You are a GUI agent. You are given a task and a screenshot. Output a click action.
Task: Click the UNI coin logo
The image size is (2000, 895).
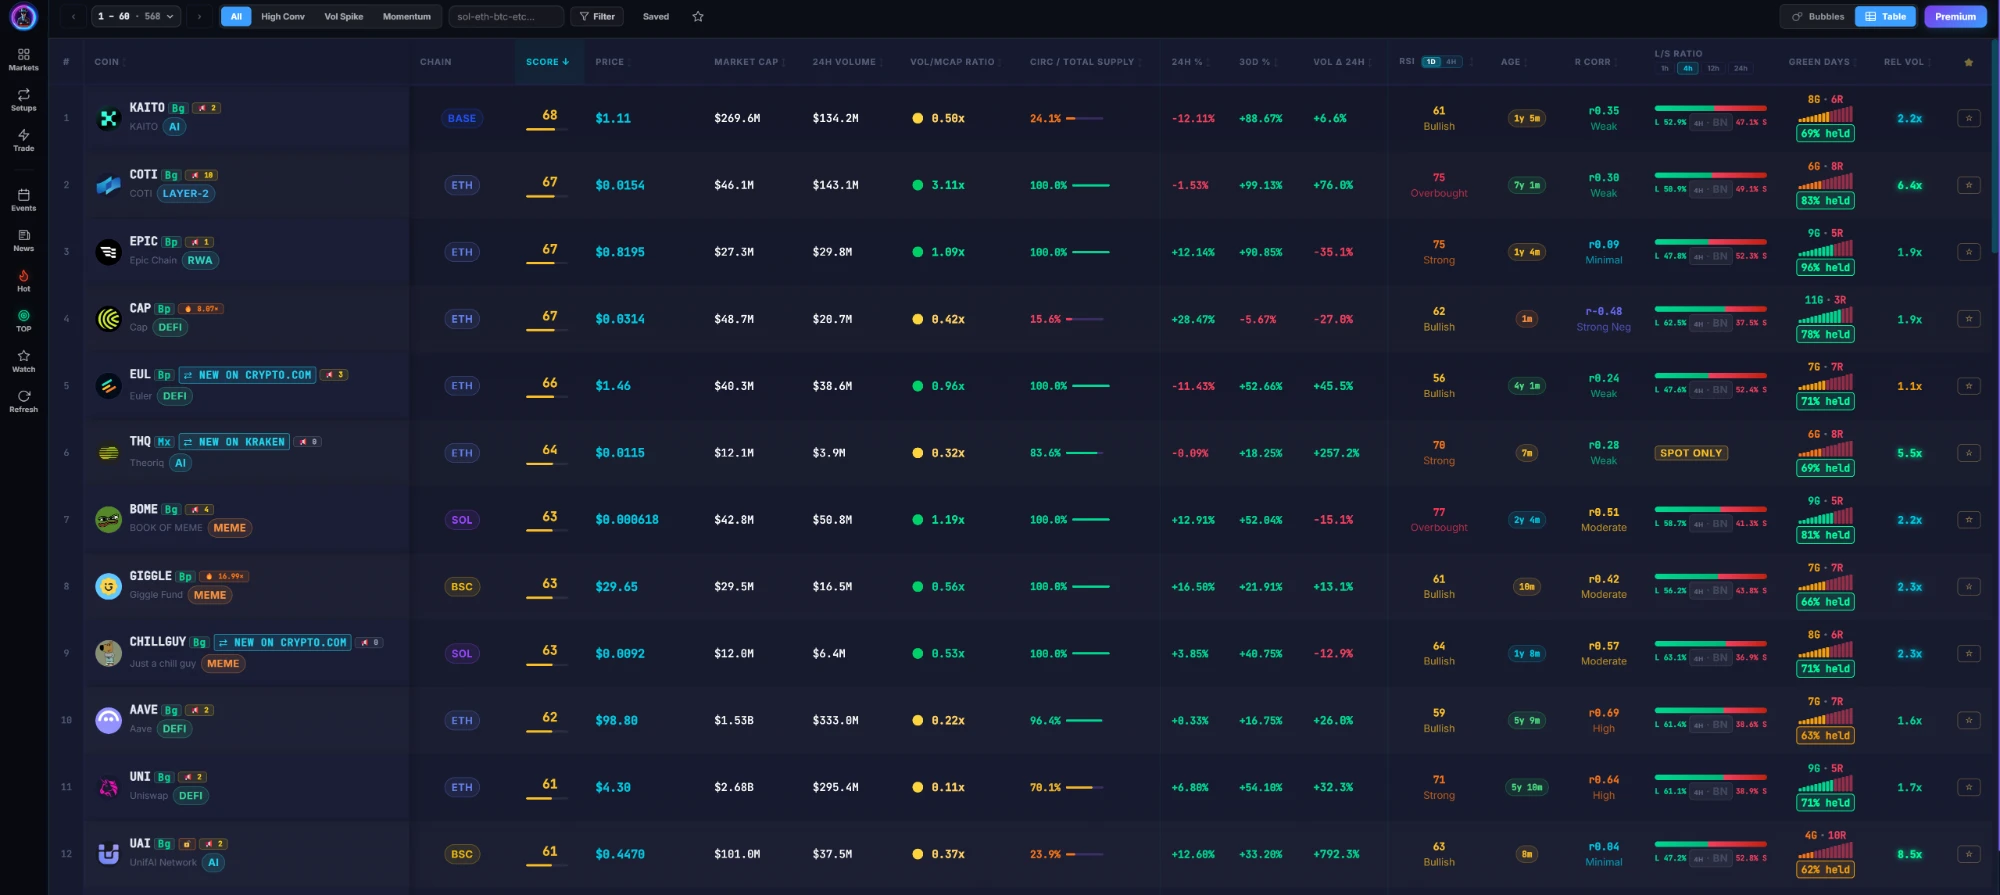tap(108, 787)
